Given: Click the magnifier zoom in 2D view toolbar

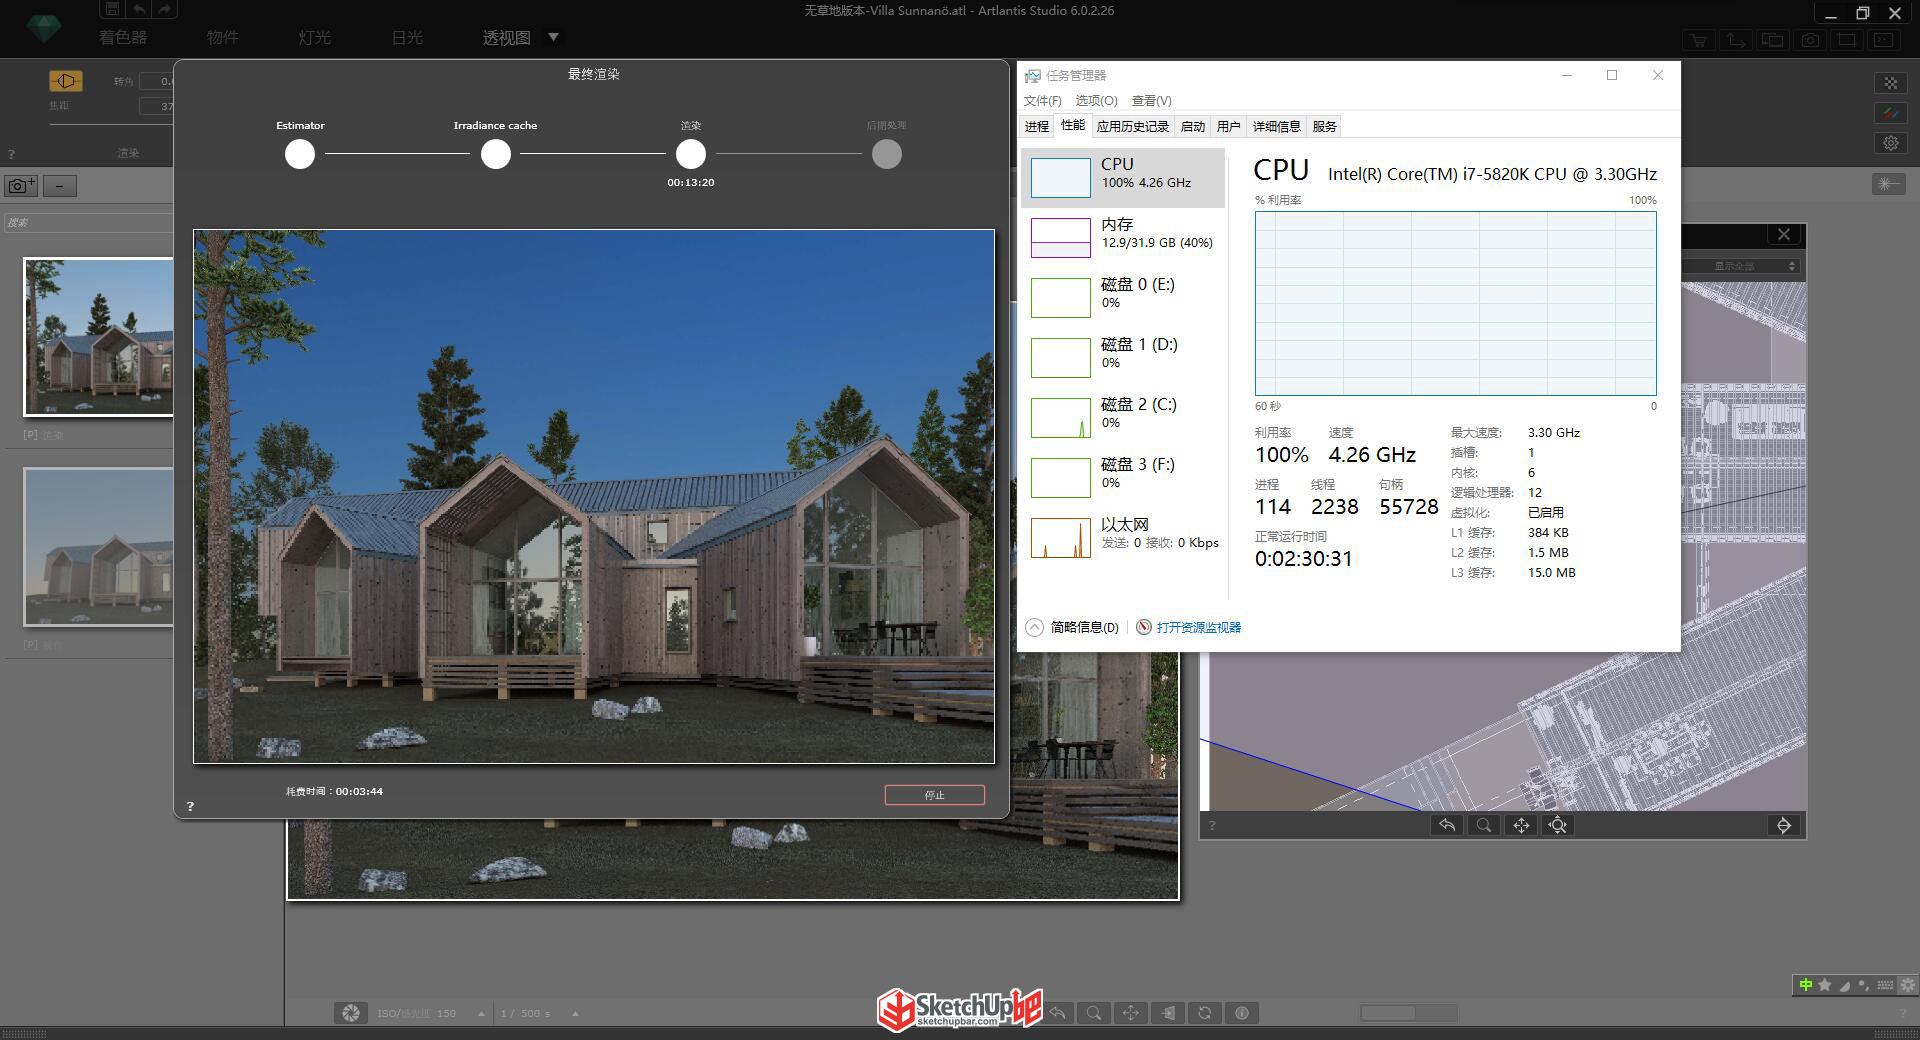Looking at the screenshot, I should 1484,825.
